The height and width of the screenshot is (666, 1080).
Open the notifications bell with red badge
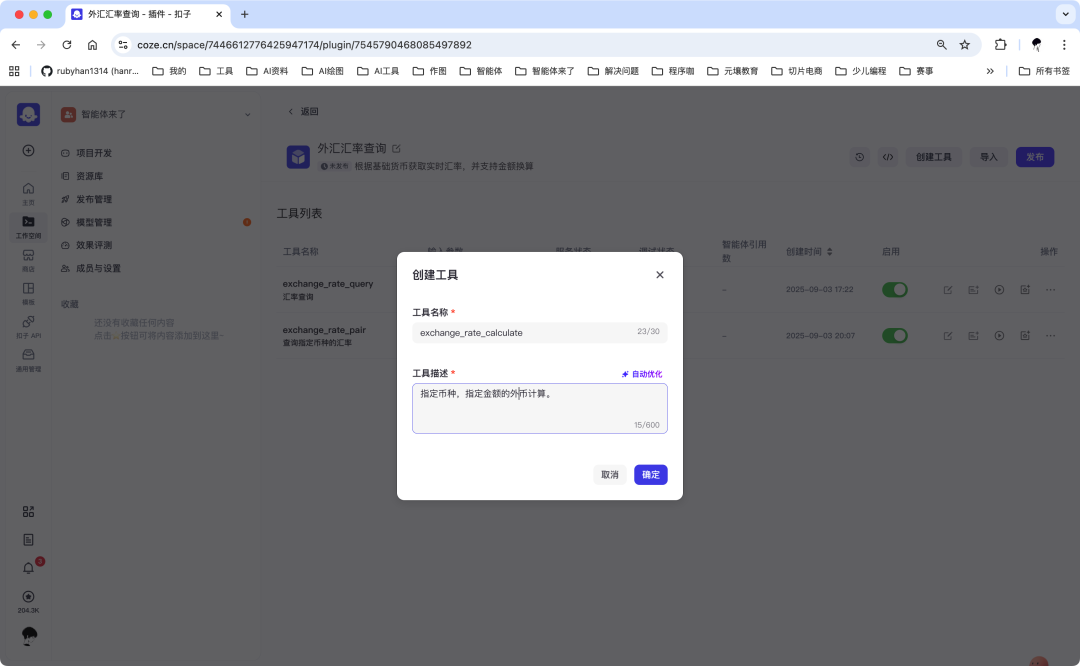click(x=28, y=567)
